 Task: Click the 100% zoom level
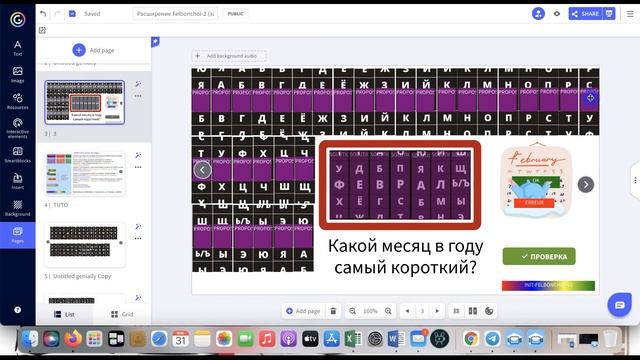[x=370, y=311]
